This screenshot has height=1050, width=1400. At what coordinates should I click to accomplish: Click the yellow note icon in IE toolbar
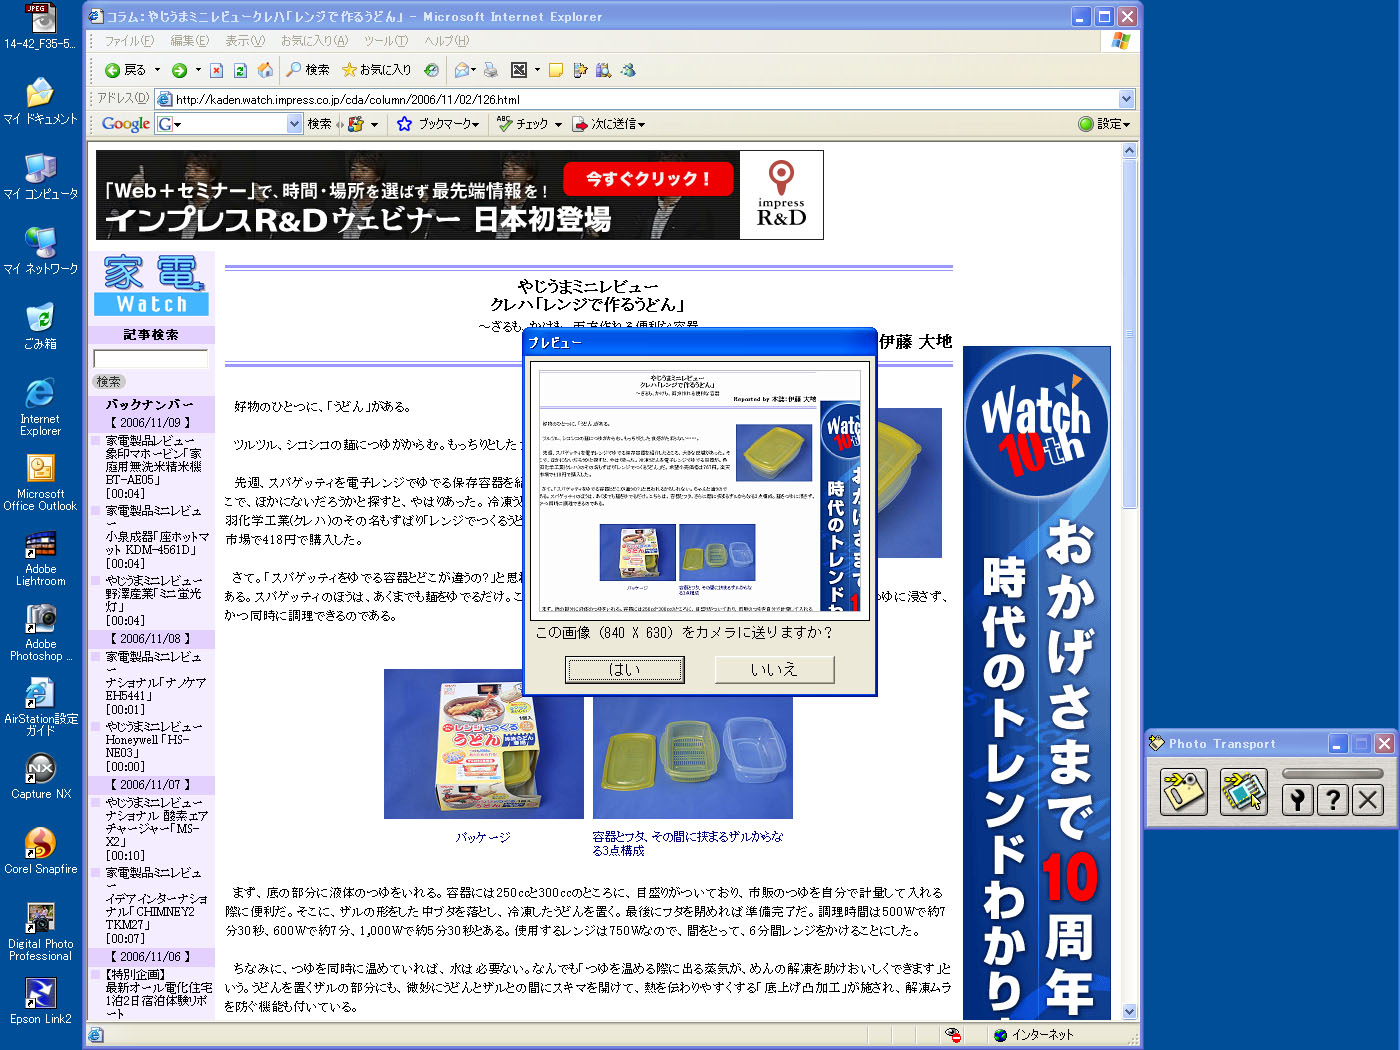point(556,70)
